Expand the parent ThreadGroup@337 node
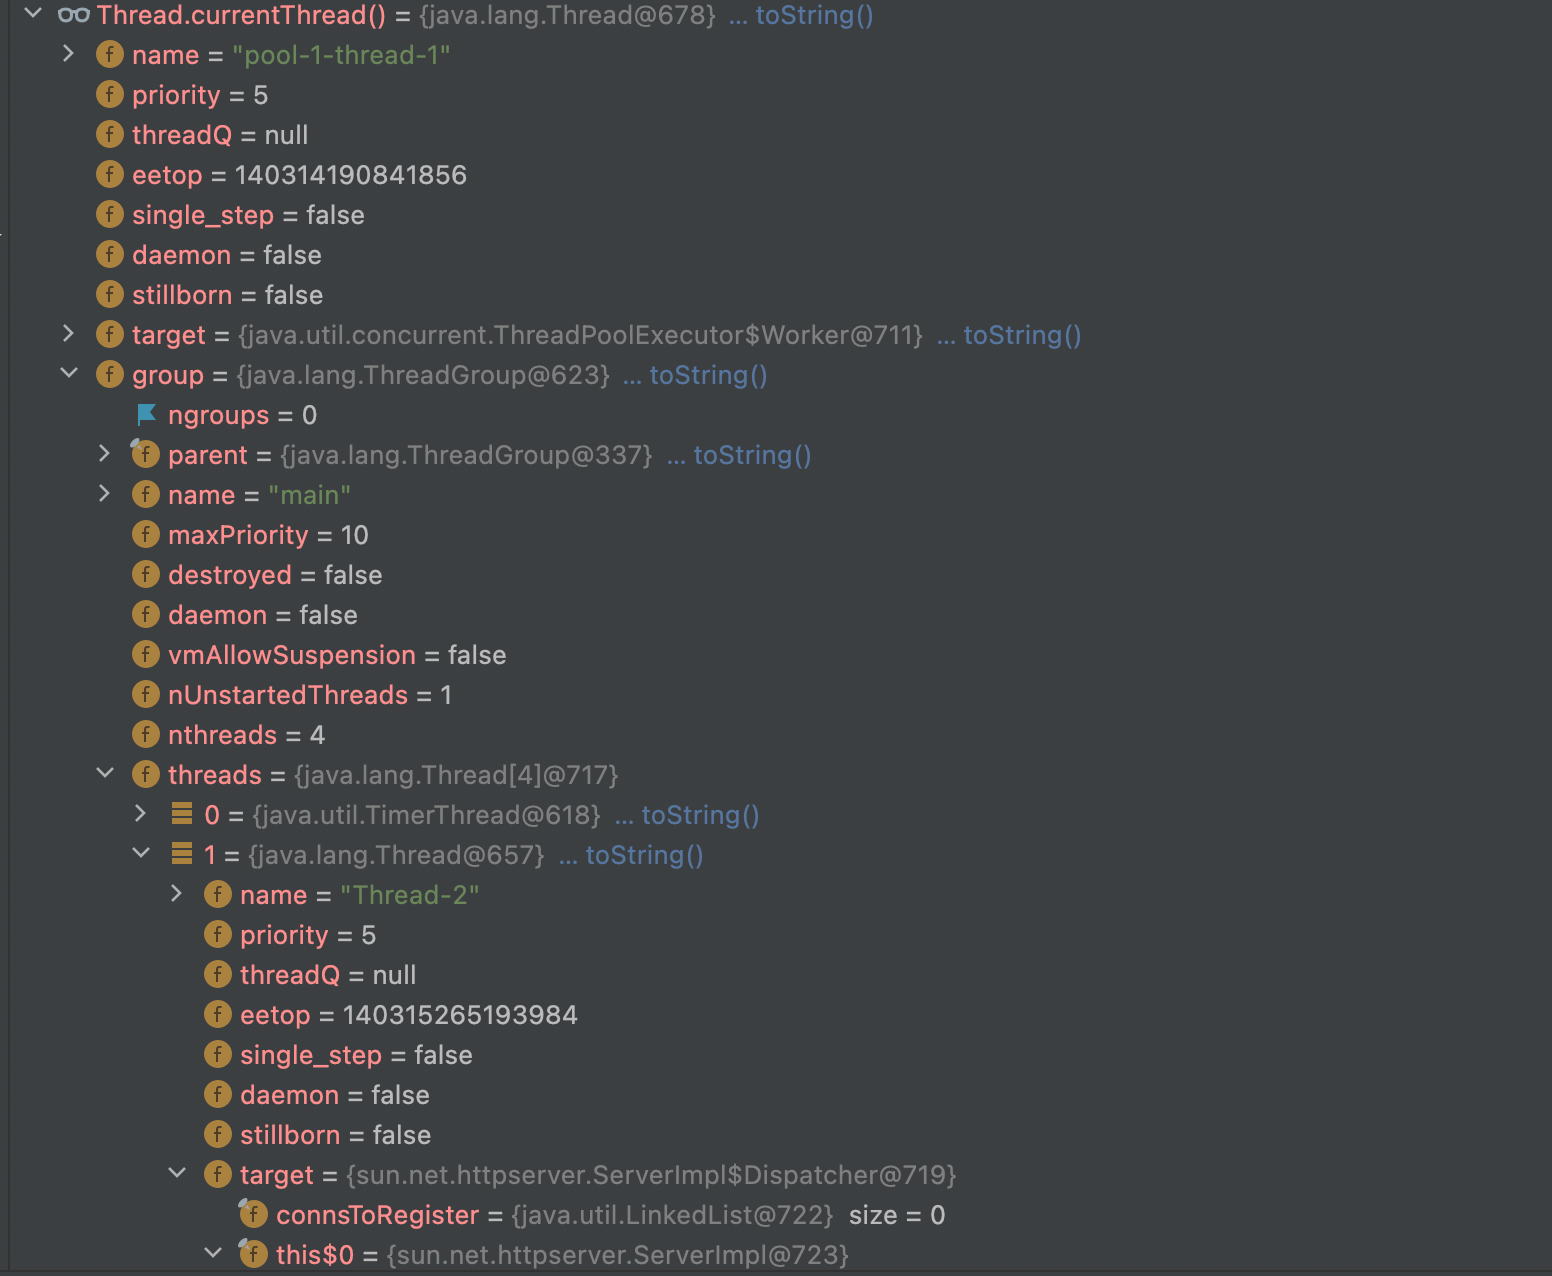The image size is (1552, 1276). (x=104, y=454)
